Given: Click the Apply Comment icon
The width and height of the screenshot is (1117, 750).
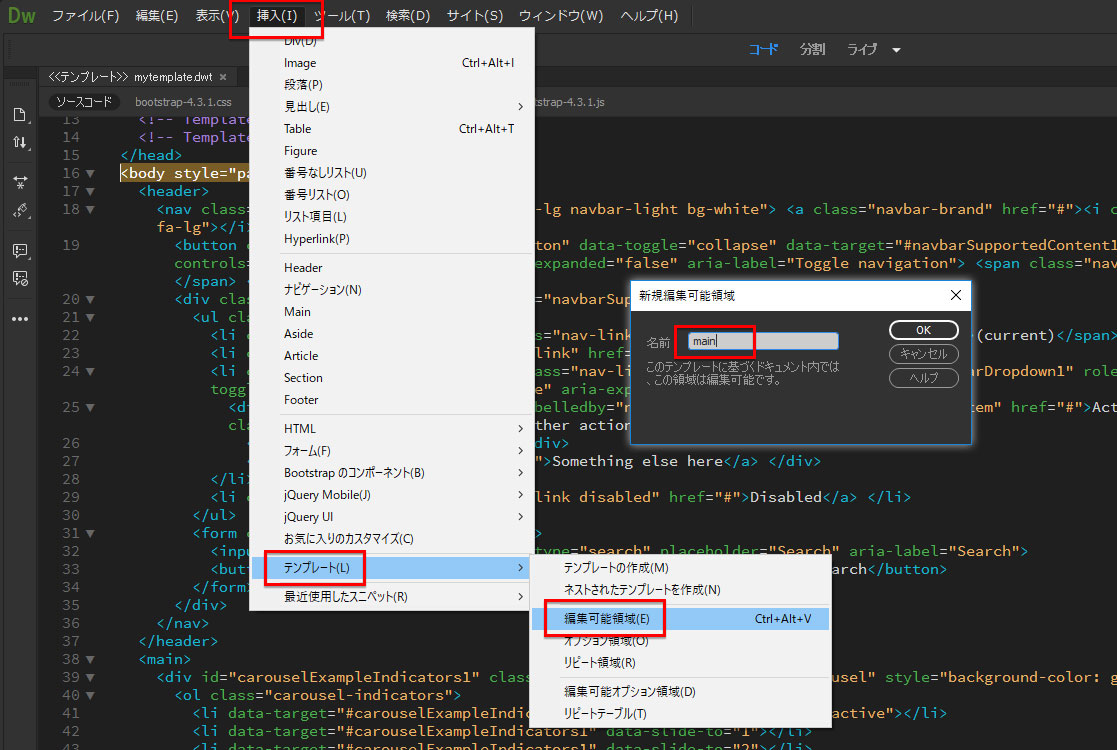Looking at the screenshot, I should [20, 251].
